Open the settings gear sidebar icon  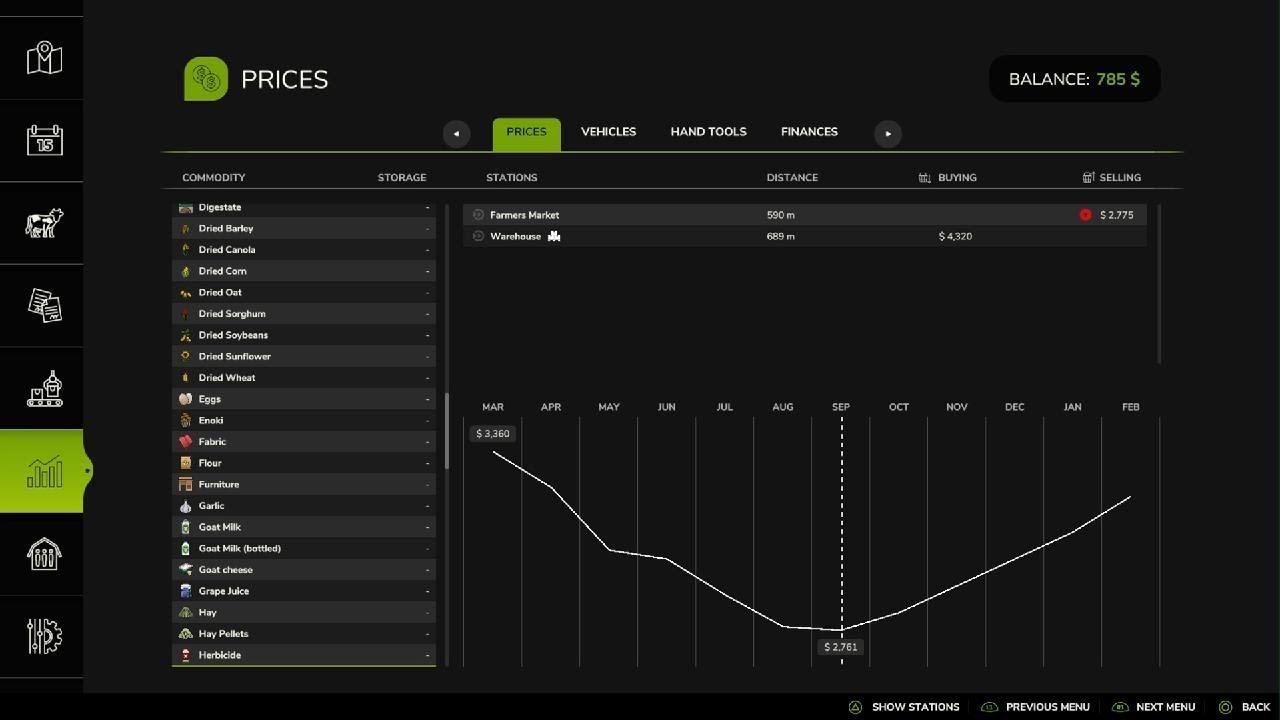(x=44, y=636)
